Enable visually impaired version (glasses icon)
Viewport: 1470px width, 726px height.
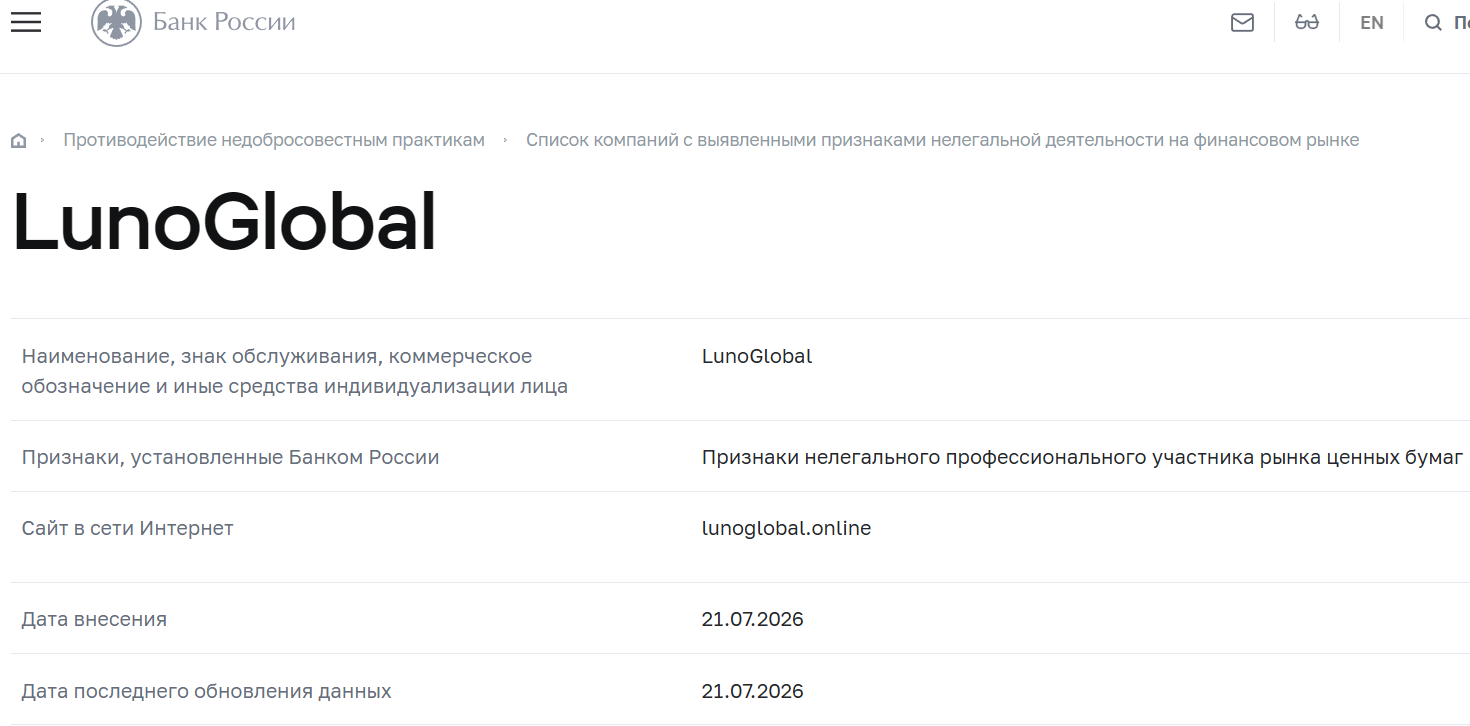pos(1307,22)
